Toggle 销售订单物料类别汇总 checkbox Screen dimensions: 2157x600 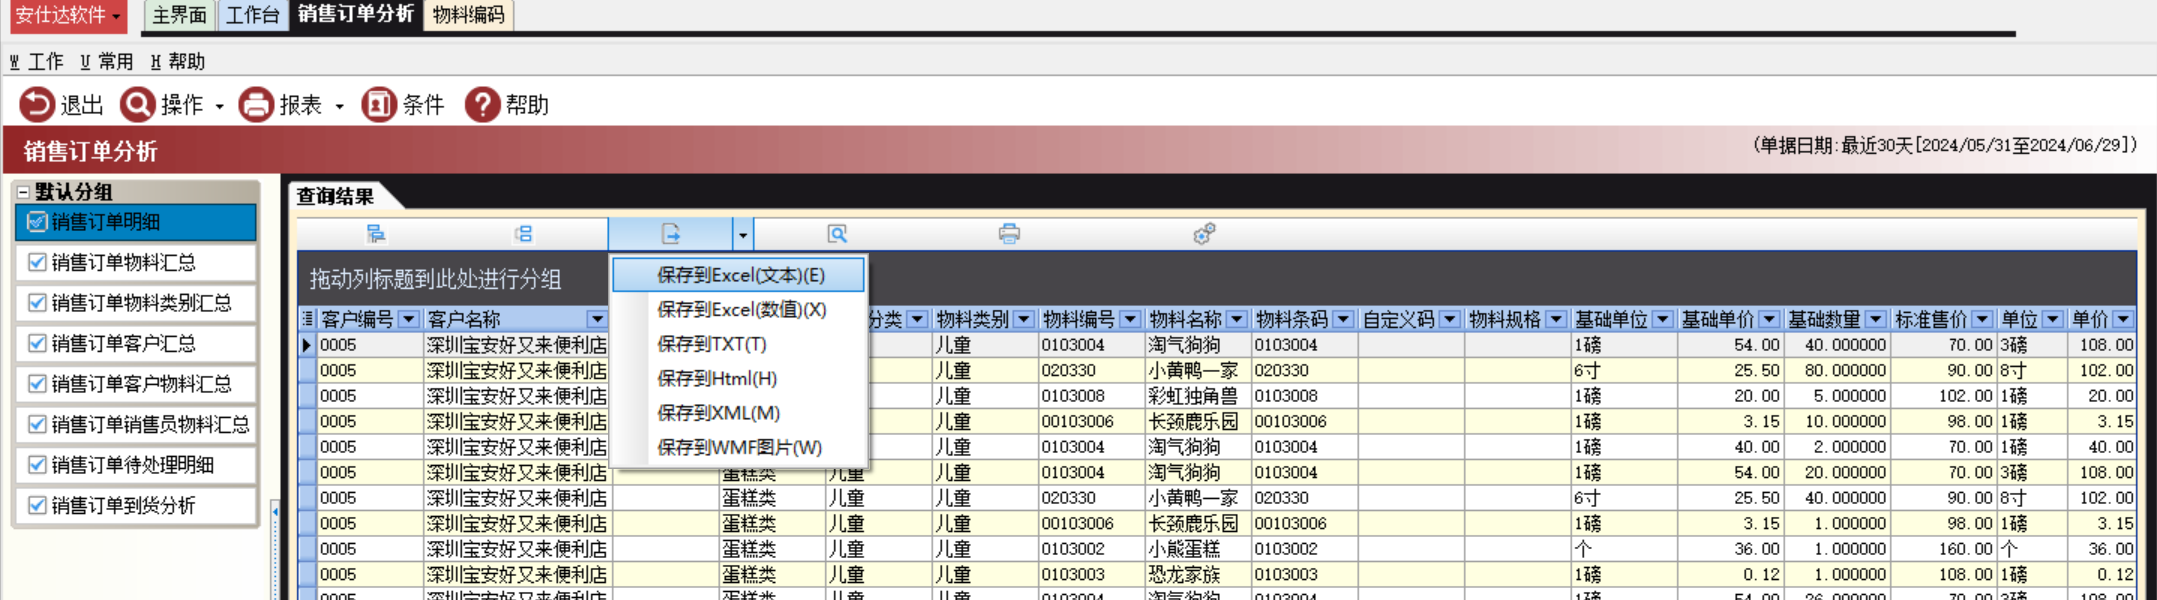37,303
